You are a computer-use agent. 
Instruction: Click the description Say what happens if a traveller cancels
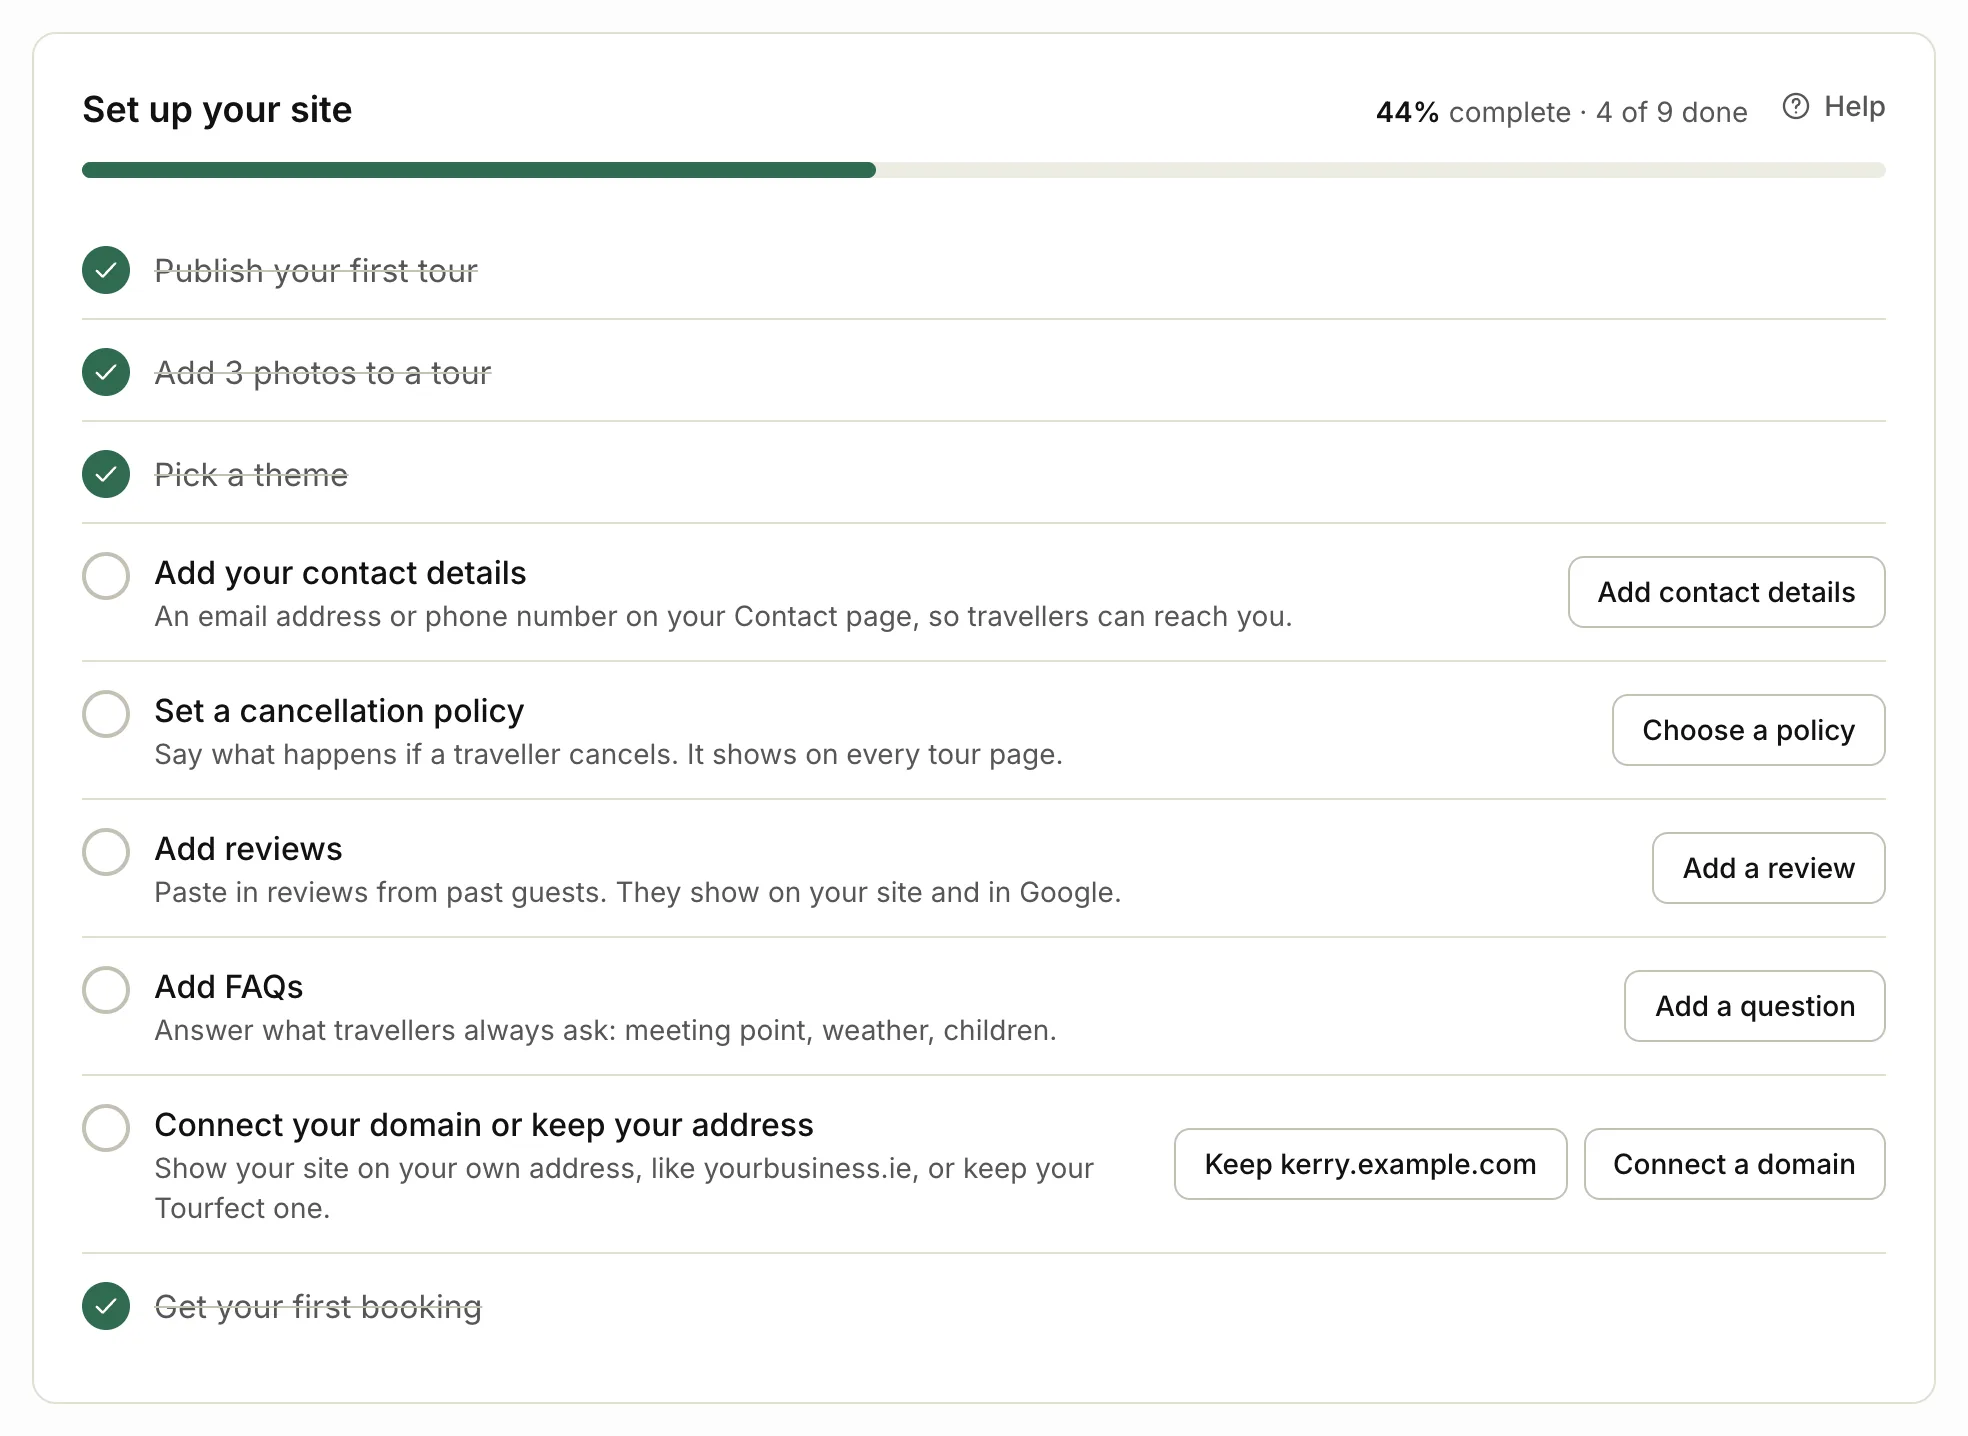pyautogui.click(x=608, y=755)
